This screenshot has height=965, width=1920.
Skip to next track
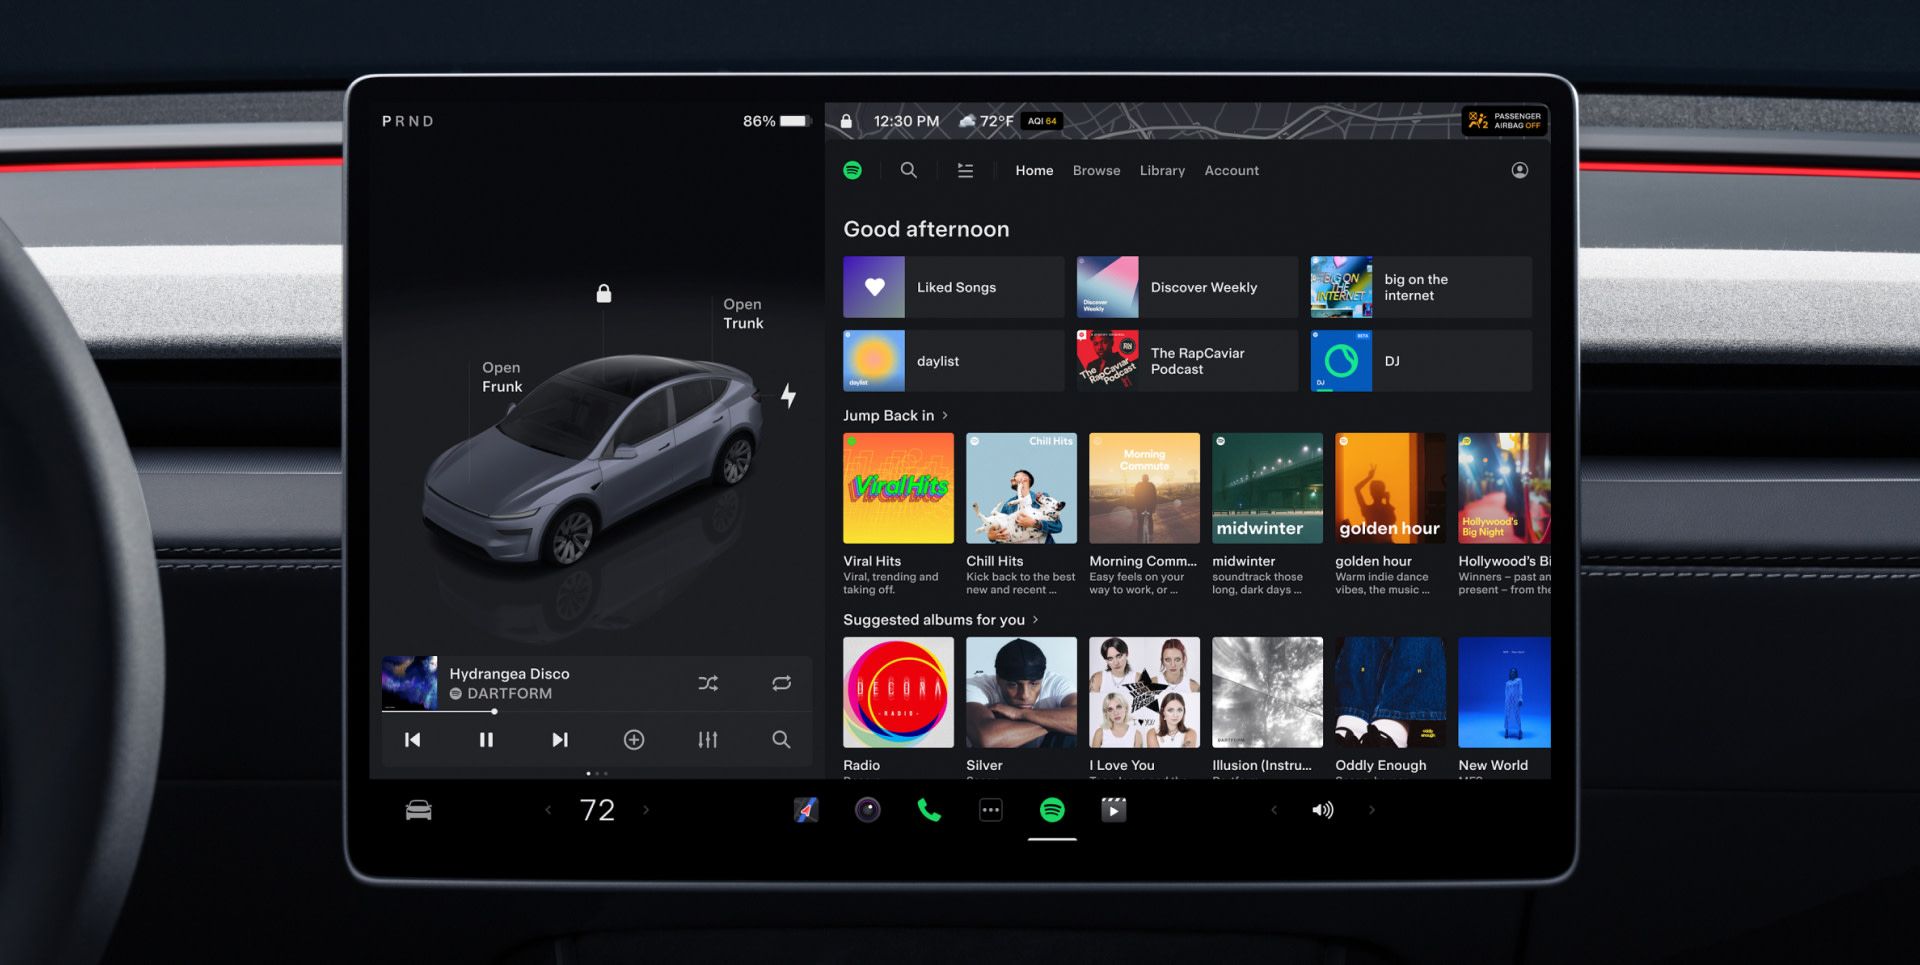(560, 740)
